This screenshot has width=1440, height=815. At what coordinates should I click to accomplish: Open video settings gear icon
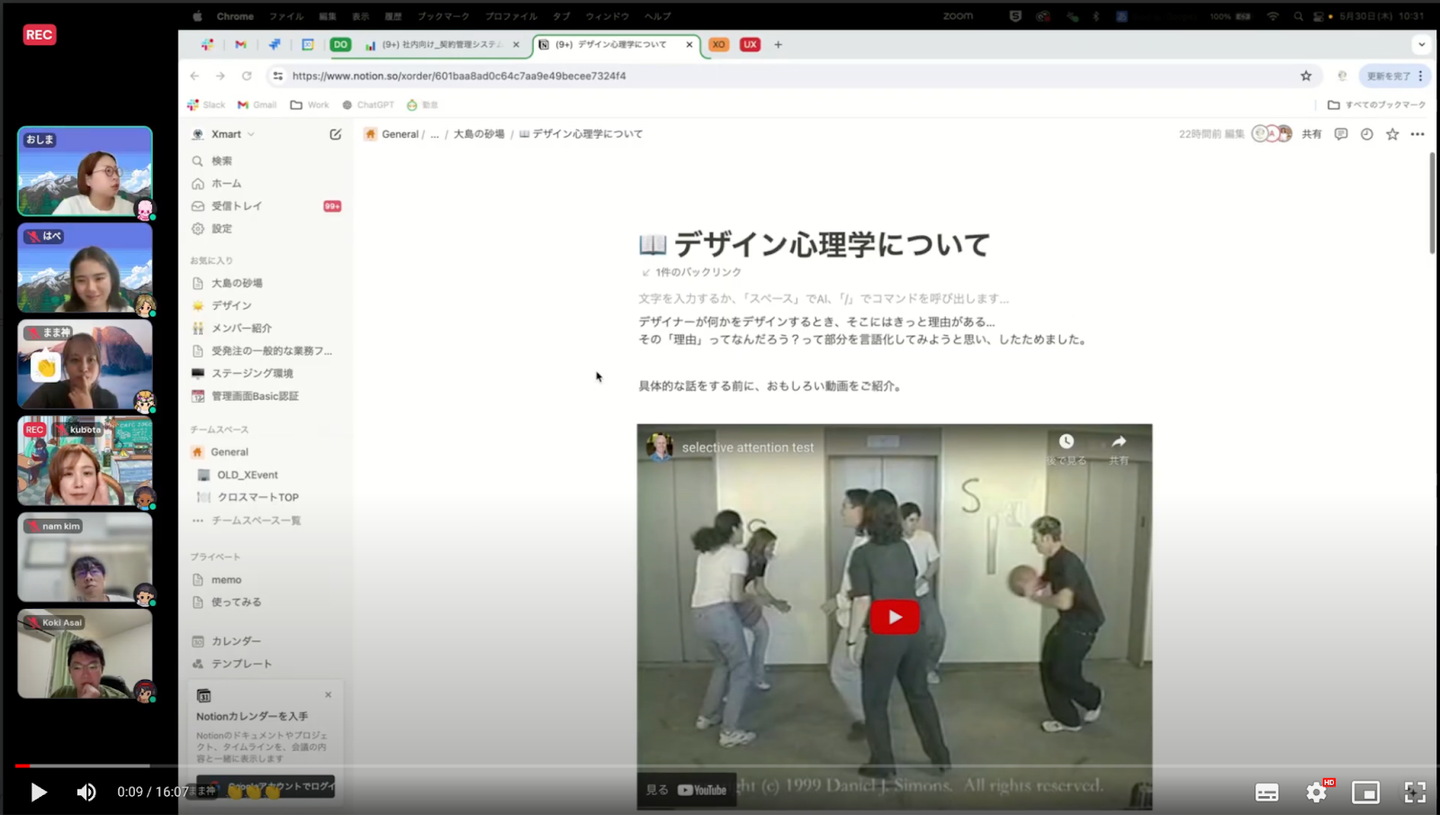(x=1316, y=792)
